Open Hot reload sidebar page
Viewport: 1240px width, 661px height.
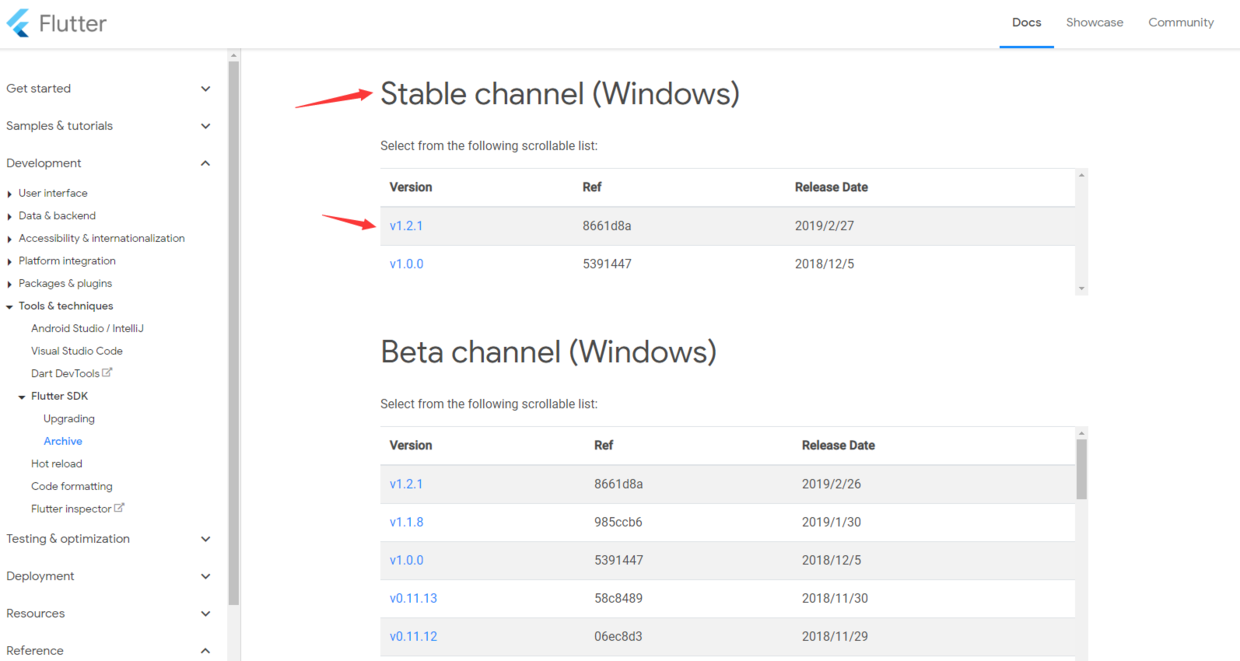(x=57, y=464)
